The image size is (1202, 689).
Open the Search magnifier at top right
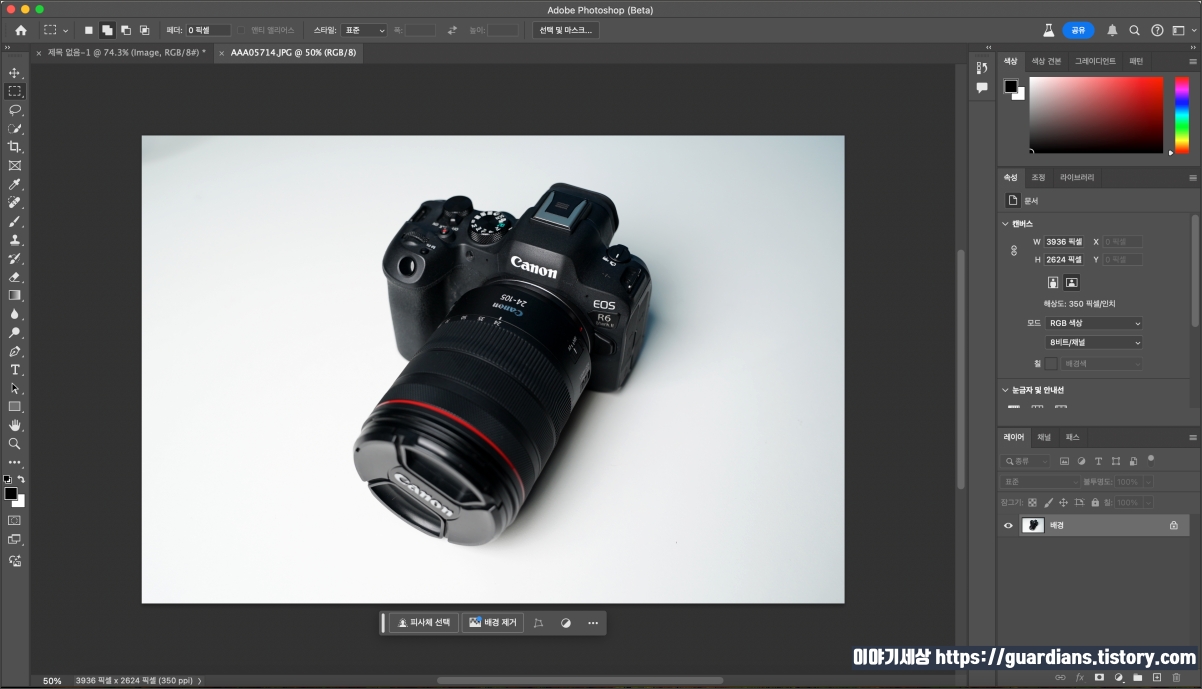click(x=1135, y=30)
